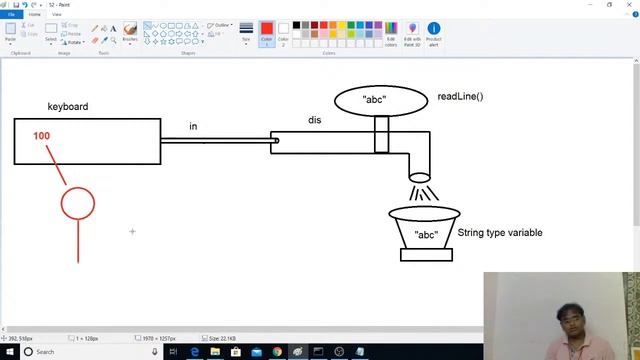
Task: Choose the Rounded rectangular callout shape
Action: coord(179,42)
